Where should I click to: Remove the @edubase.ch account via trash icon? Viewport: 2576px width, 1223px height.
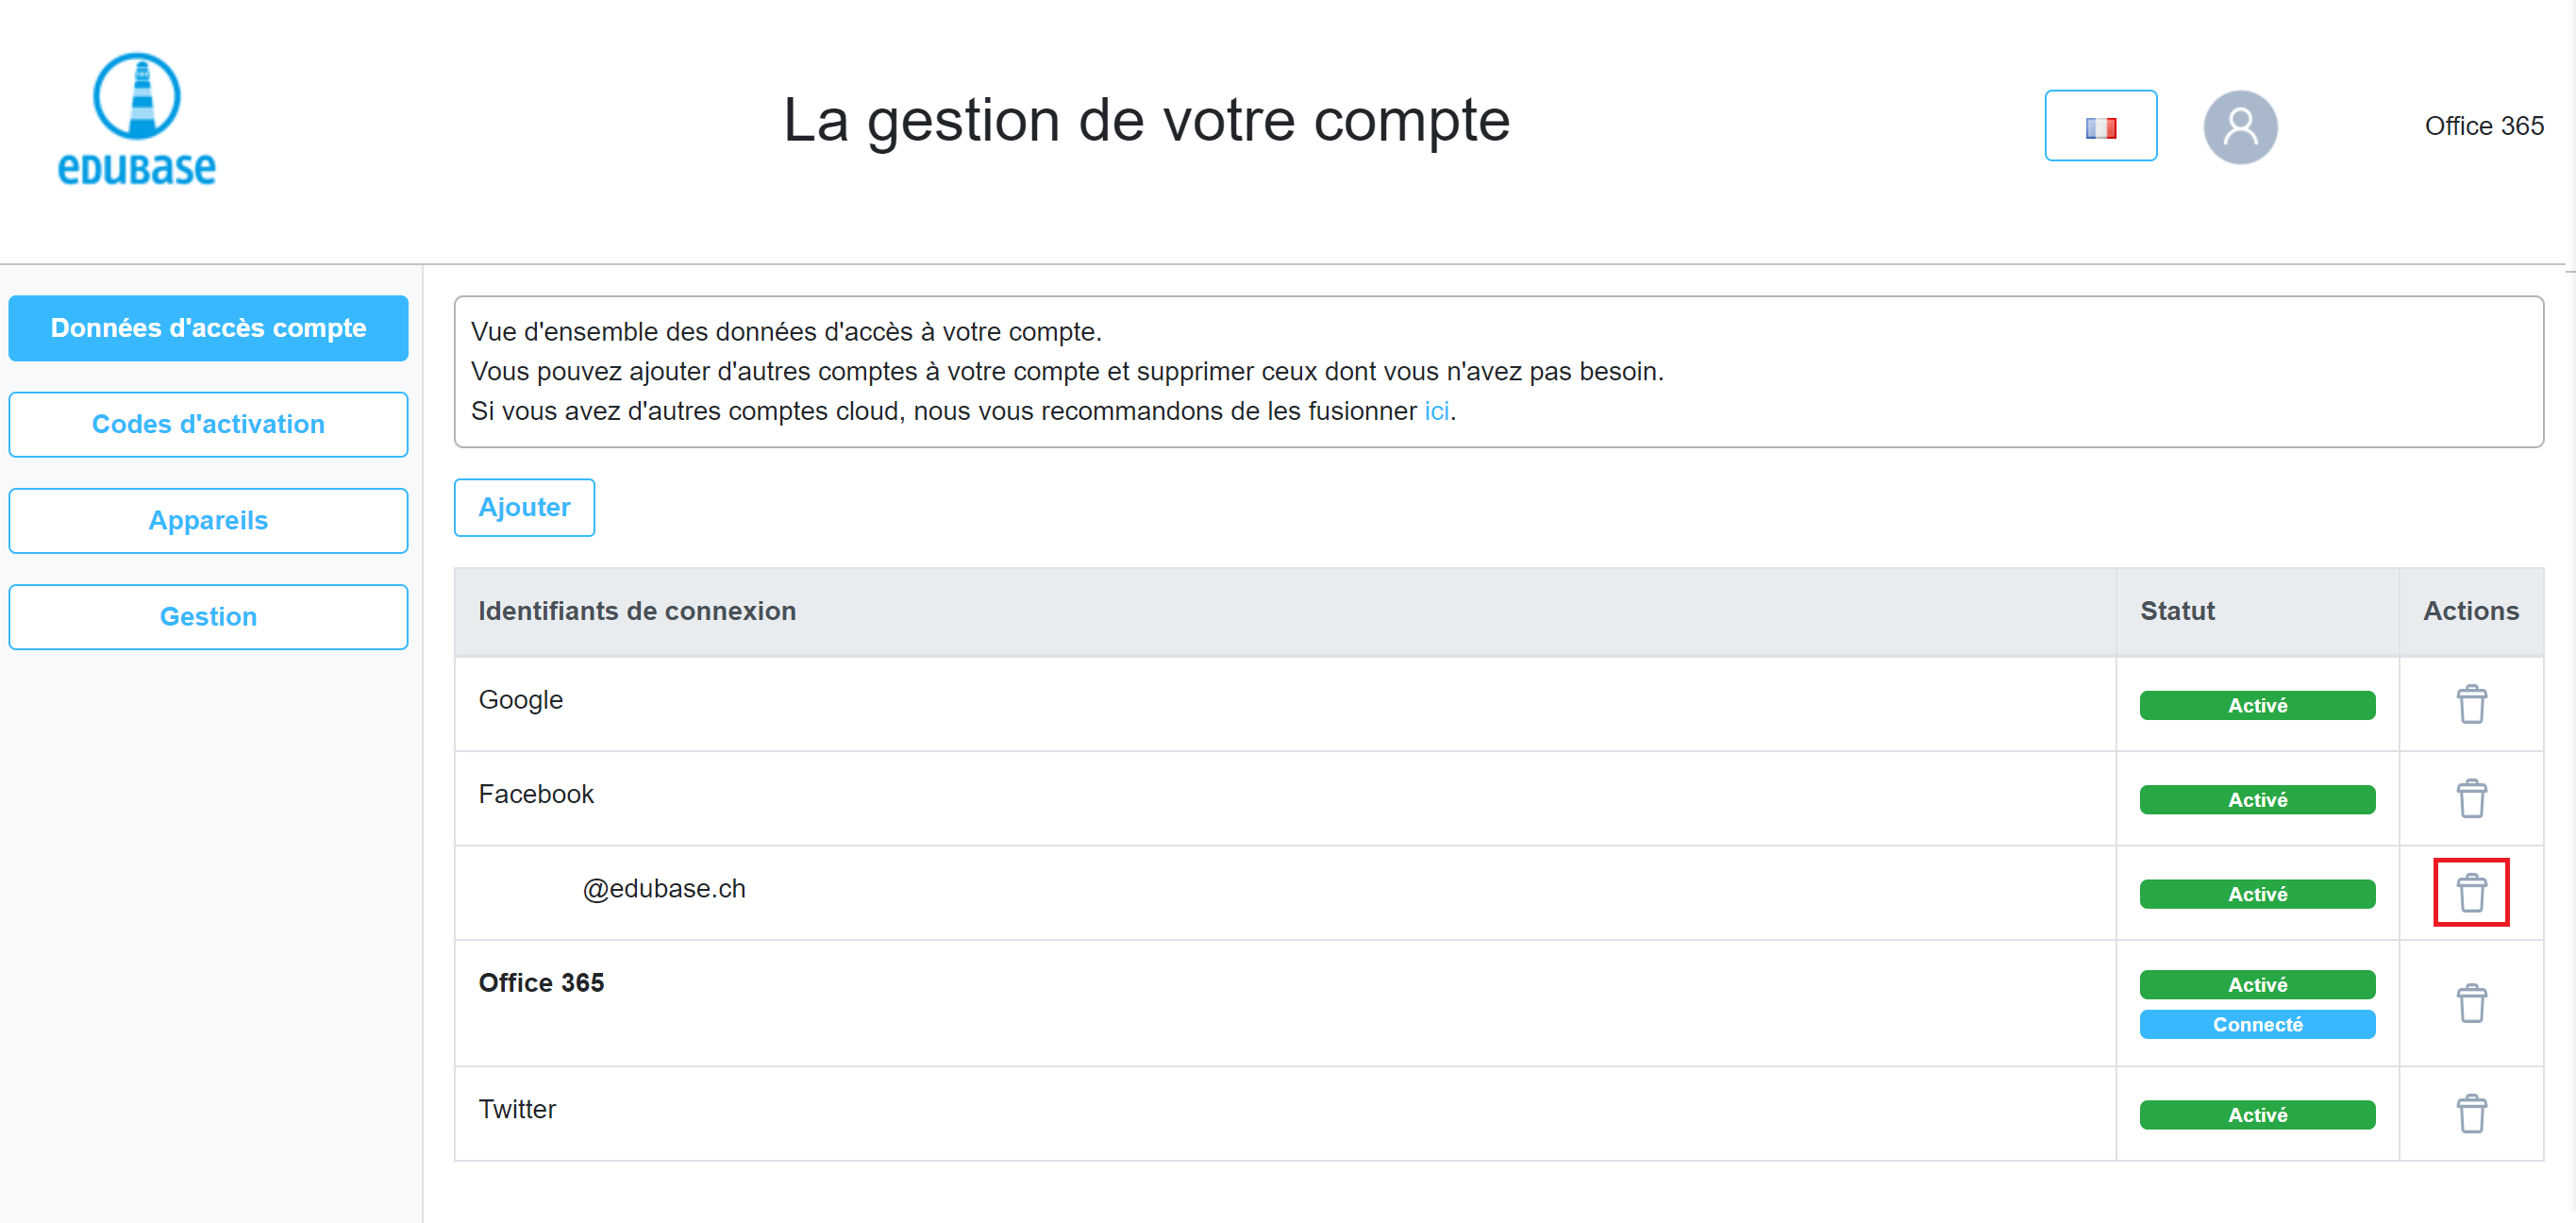2471,892
